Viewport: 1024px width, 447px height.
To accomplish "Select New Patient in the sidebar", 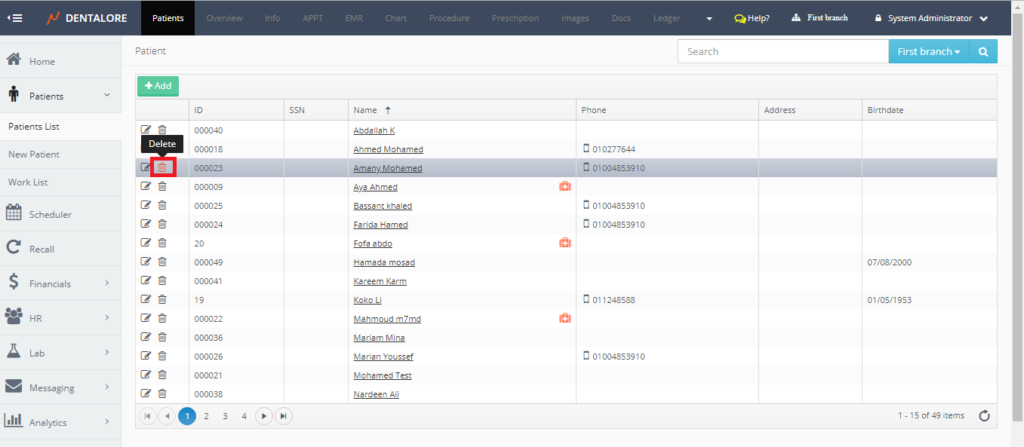I will (x=34, y=154).
